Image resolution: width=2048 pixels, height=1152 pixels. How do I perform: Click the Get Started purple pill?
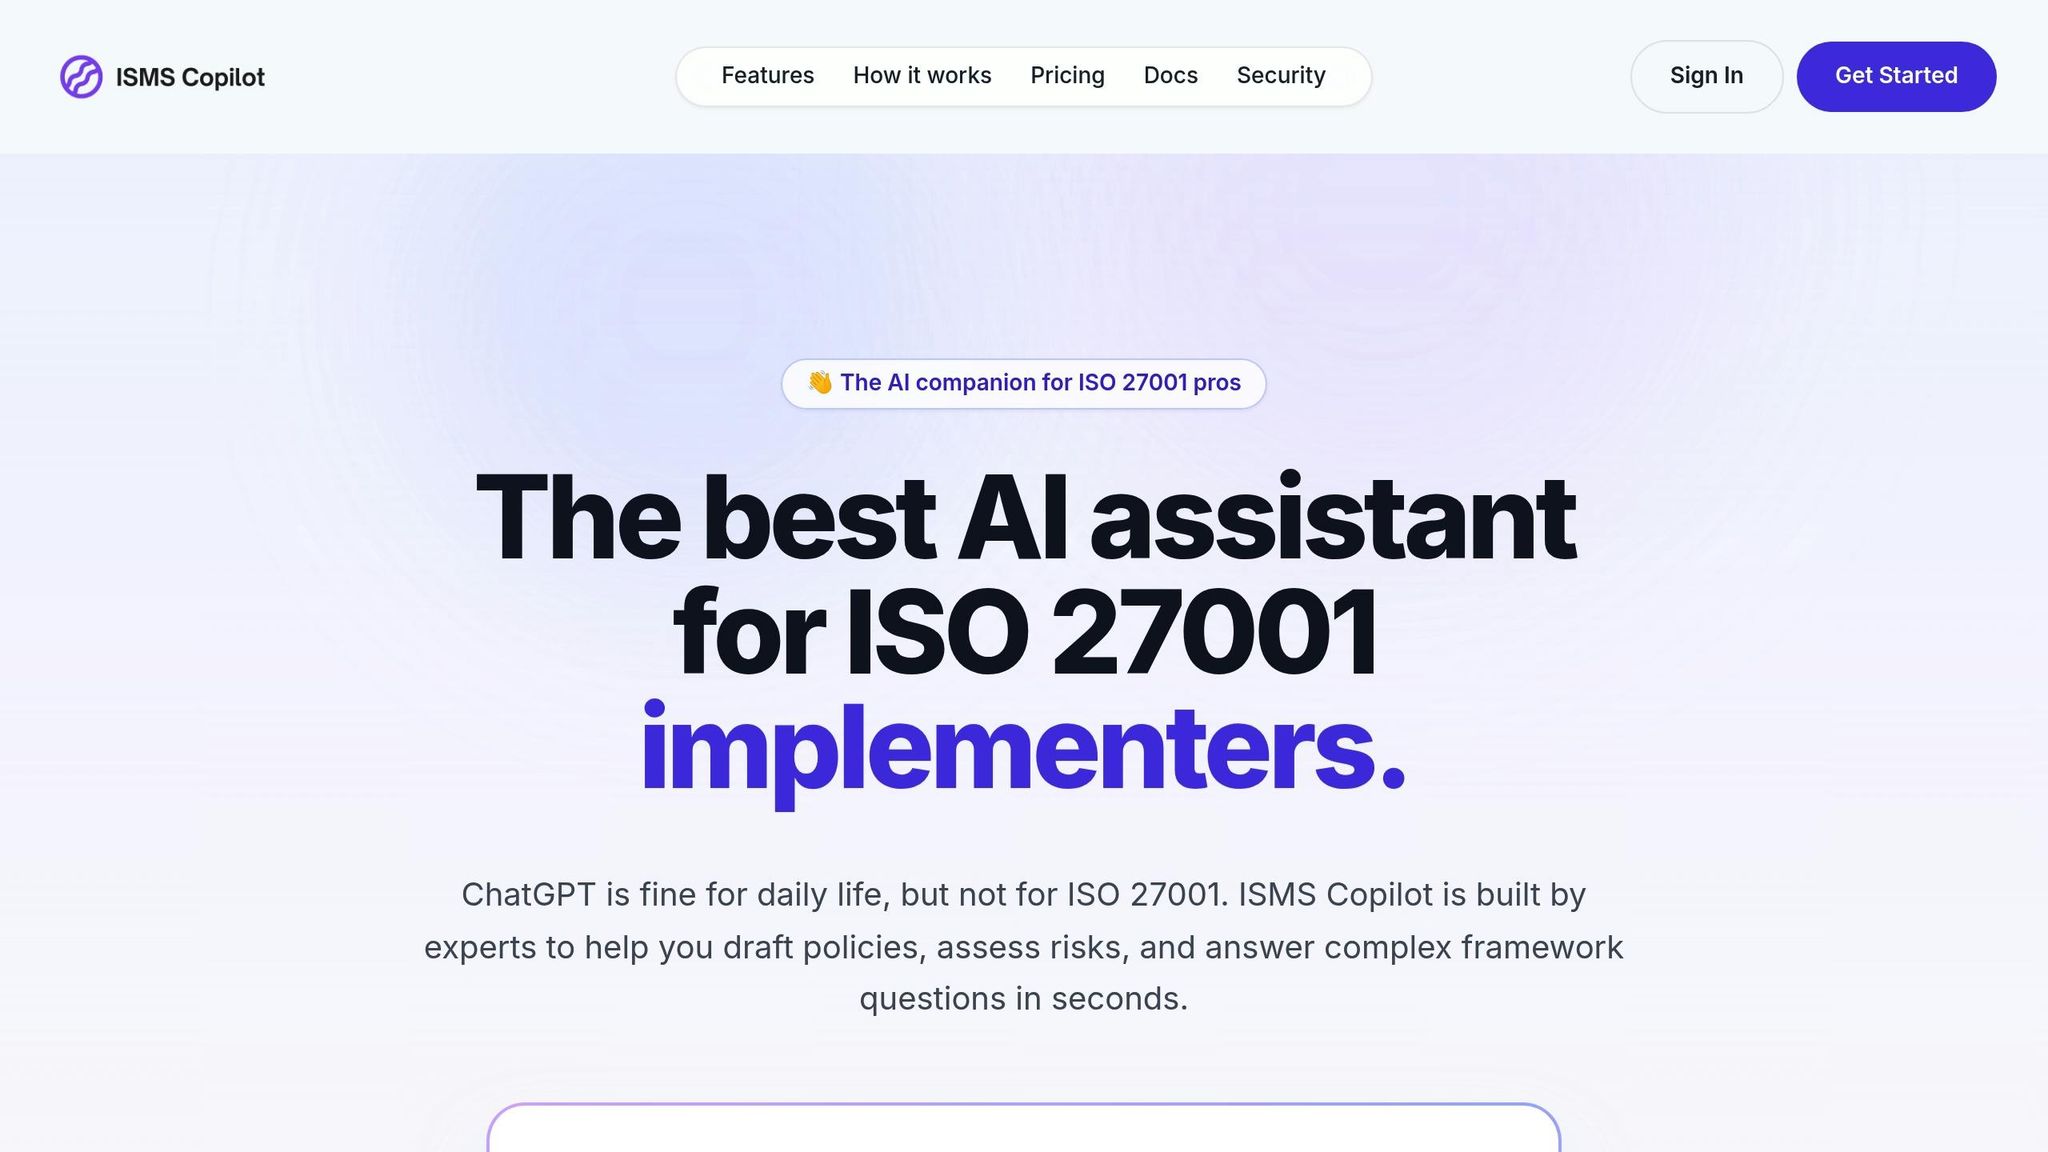click(x=1896, y=75)
